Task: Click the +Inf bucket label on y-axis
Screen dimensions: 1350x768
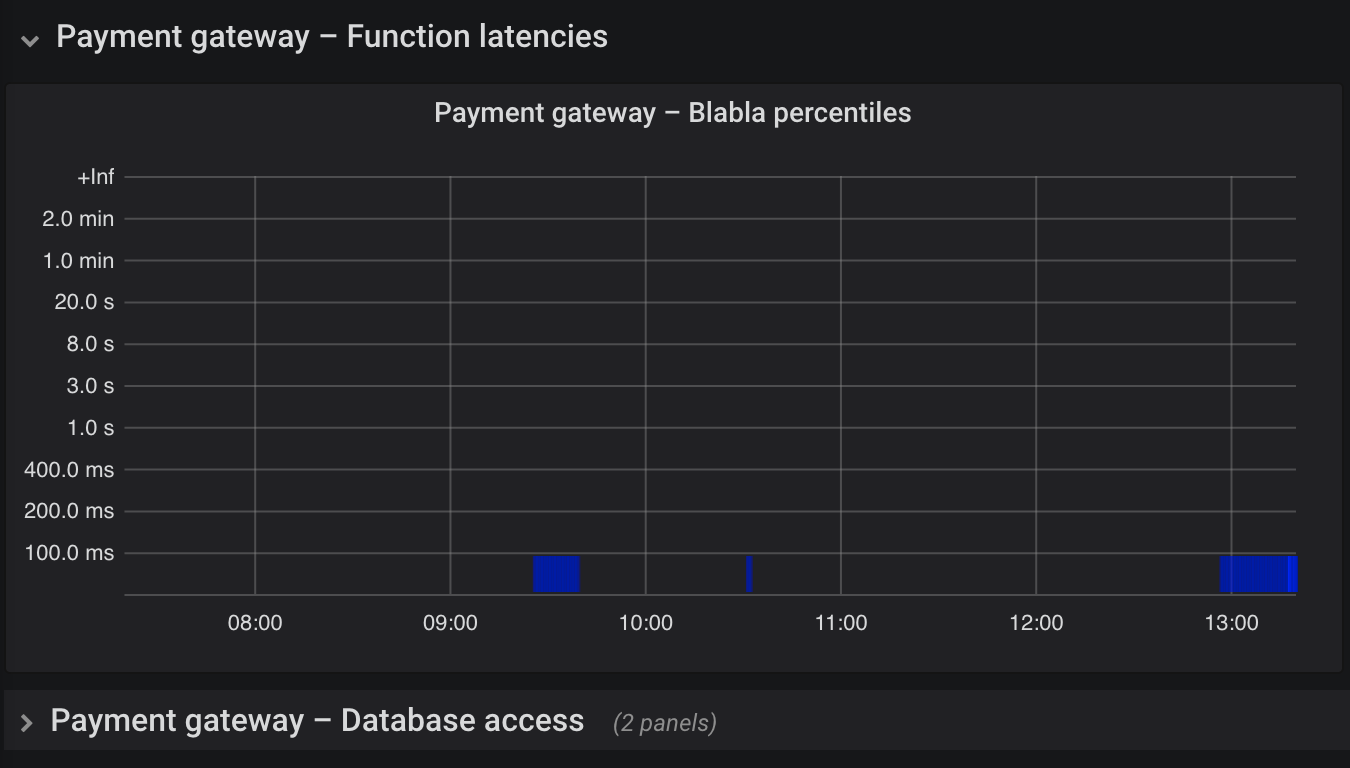Action: point(96,177)
